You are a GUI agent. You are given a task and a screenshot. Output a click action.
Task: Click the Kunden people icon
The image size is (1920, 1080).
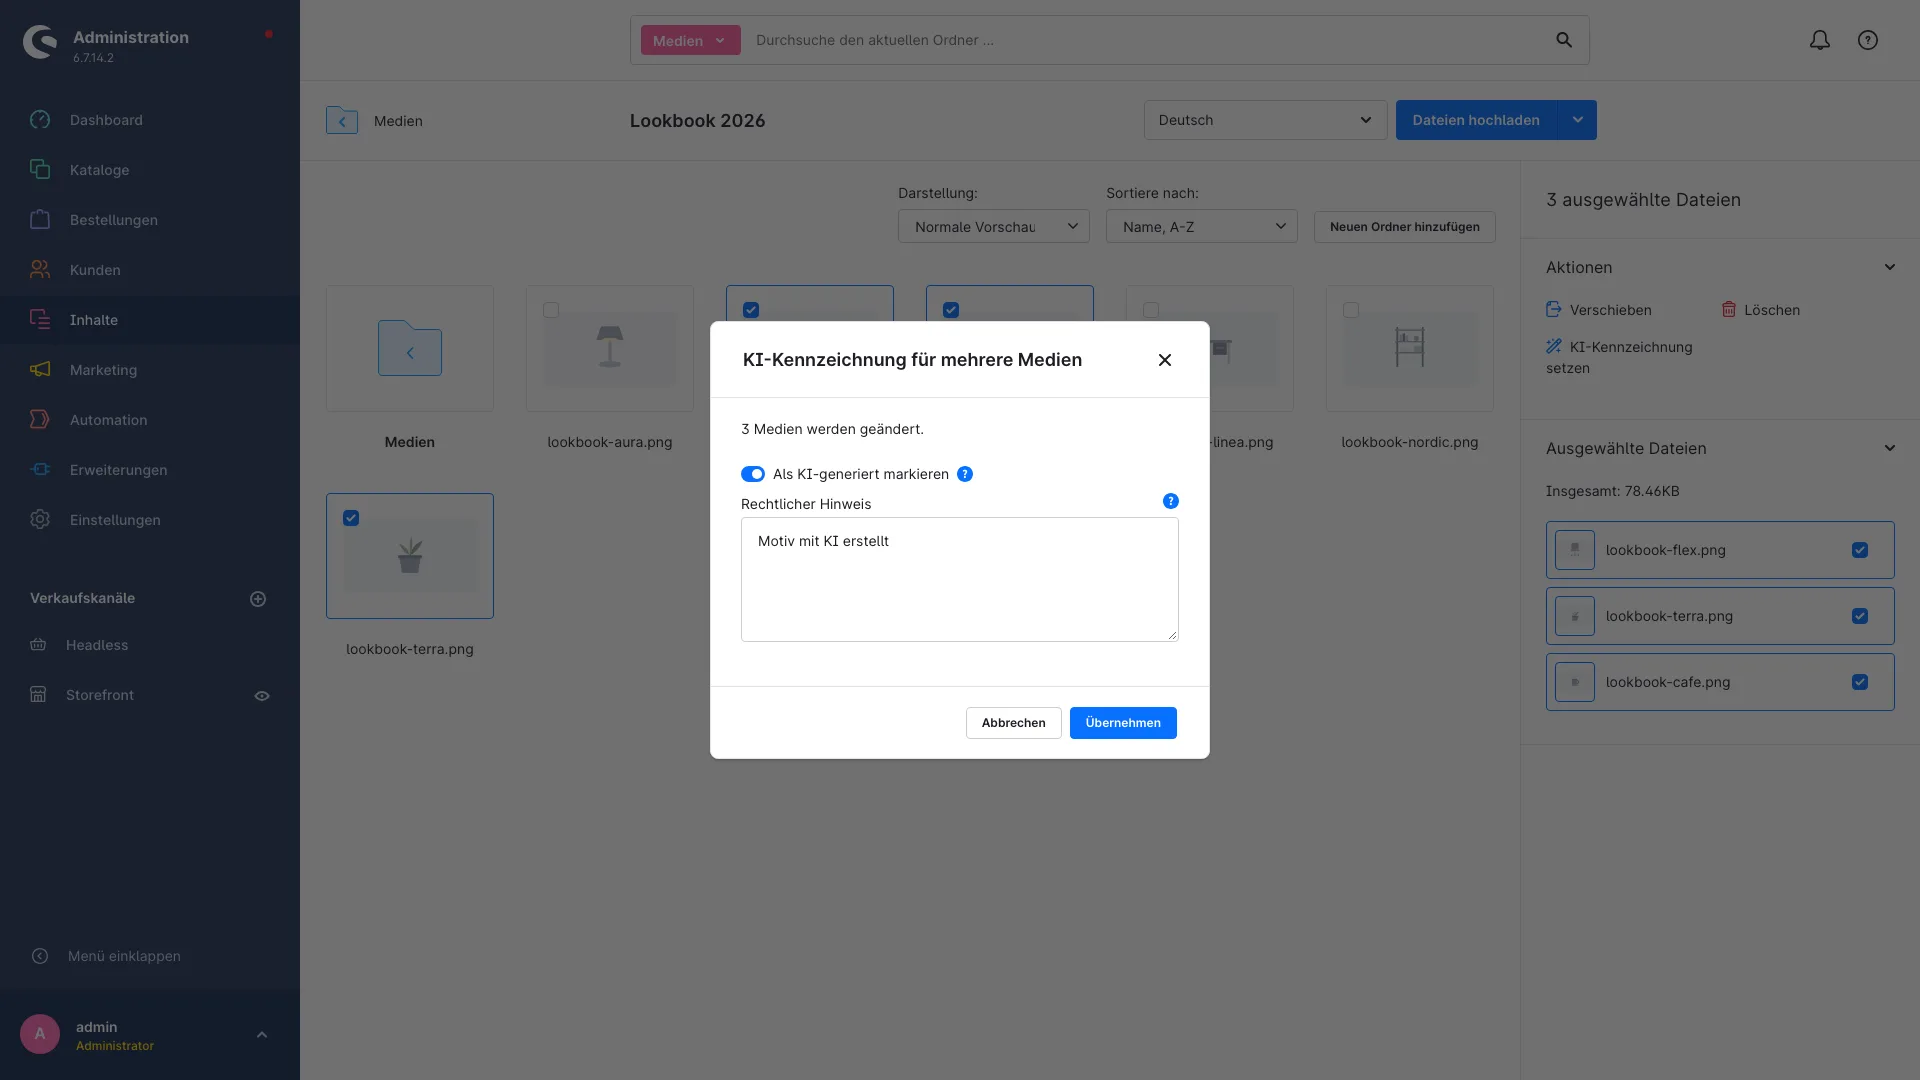tap(40, 270)
